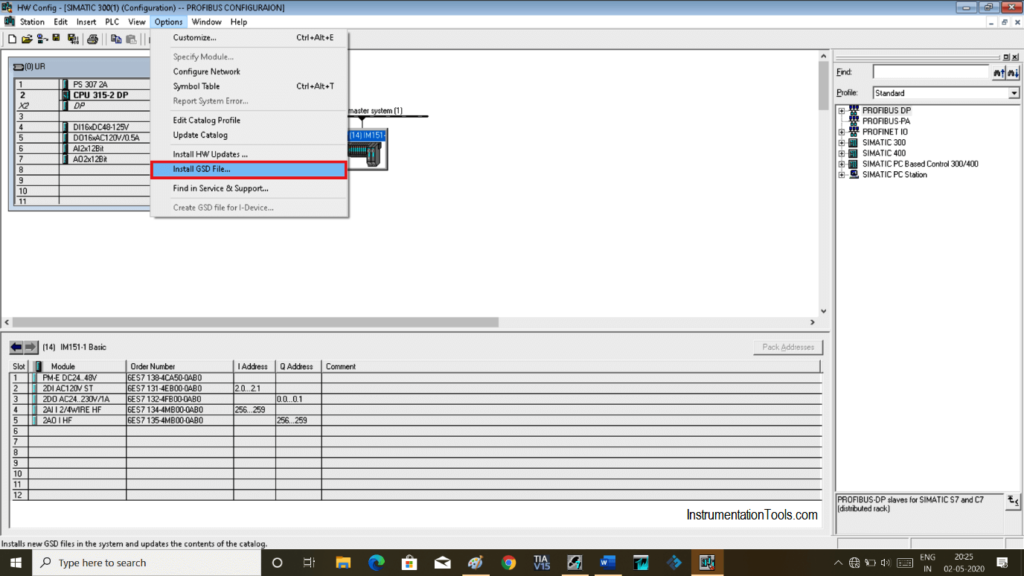This screenshot has width=1024, height=576.
Task: Copy the selection with the Copy toolbar icon
Action: tap(115, 39)
